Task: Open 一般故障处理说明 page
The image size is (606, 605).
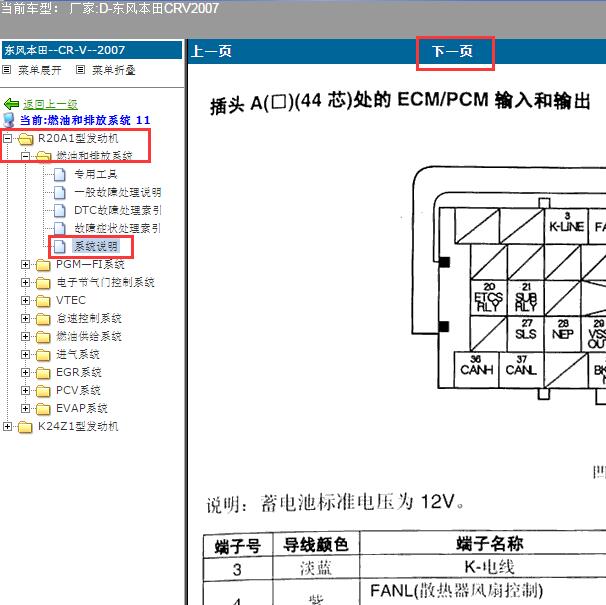Action: point(117,192)
